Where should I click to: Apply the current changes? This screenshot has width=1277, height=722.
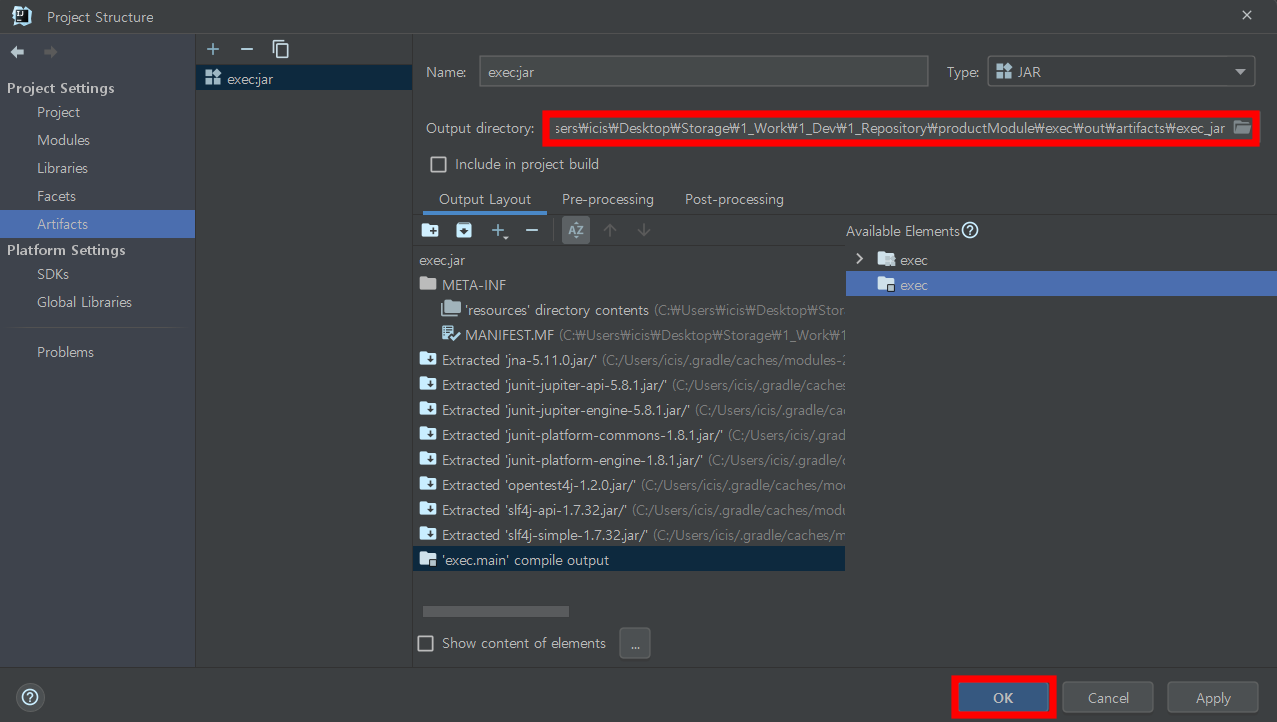(x=1212, y=697)
